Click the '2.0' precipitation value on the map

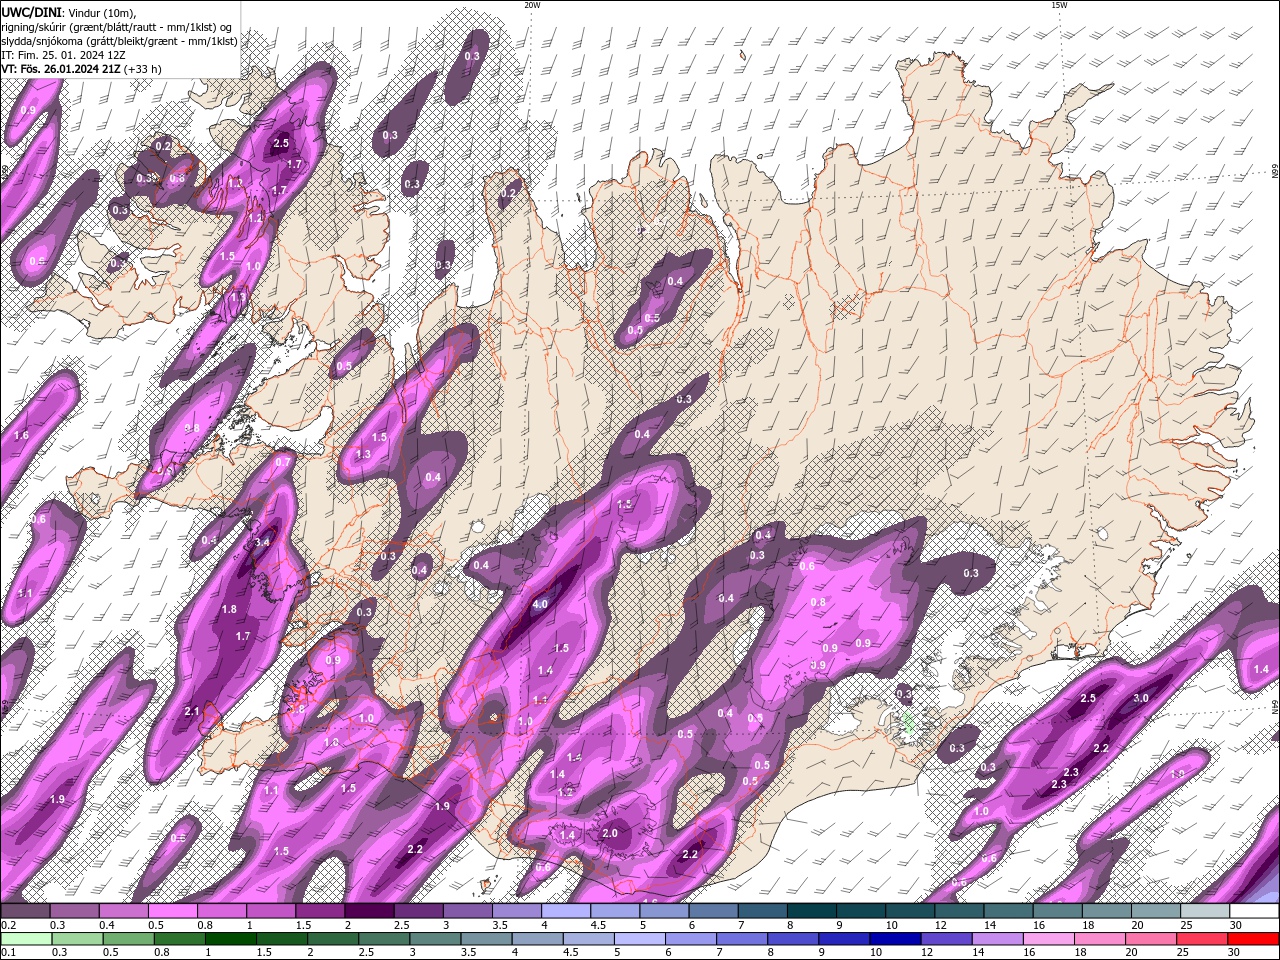(610, 833)
